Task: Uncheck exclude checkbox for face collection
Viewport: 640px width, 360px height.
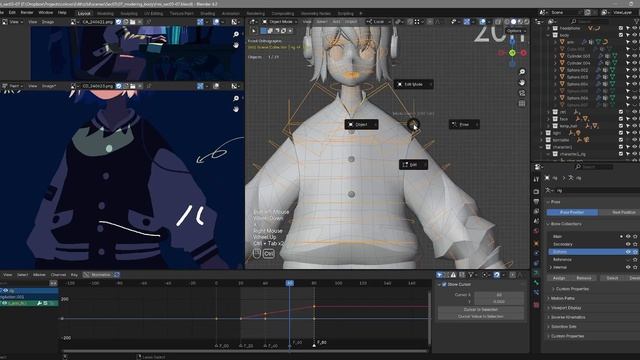Action: pos(621,119)
